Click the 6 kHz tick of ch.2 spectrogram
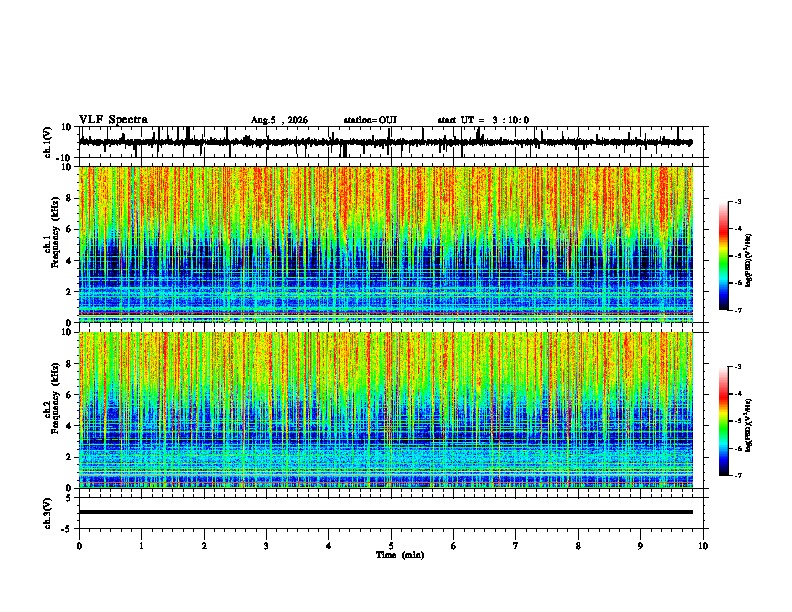This screenshot has height=612, width=792. pyautogui.click(x=69, y=395)
